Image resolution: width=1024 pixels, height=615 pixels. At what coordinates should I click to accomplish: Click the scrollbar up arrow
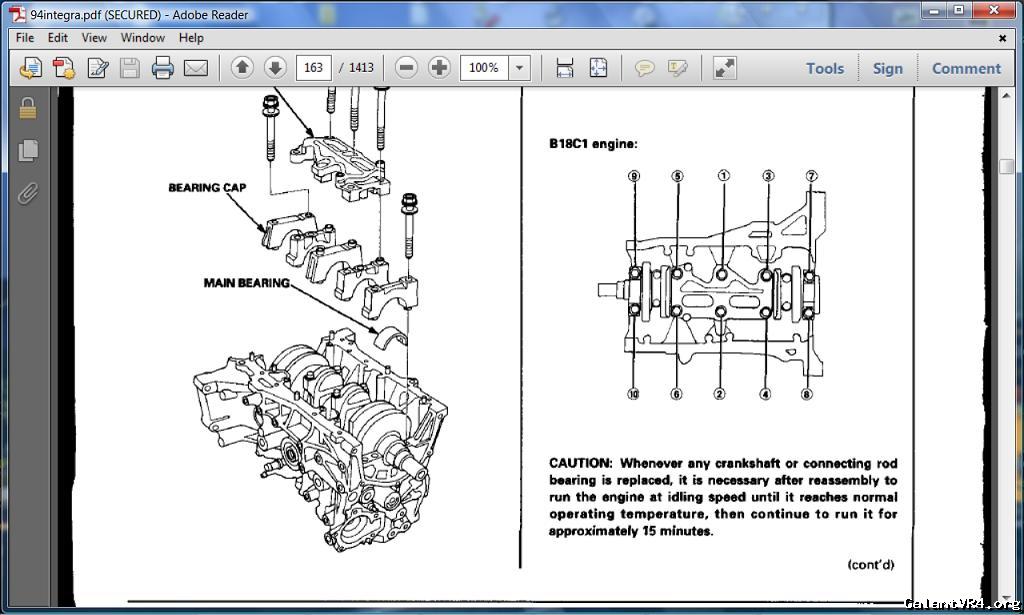pos(1006,96)
